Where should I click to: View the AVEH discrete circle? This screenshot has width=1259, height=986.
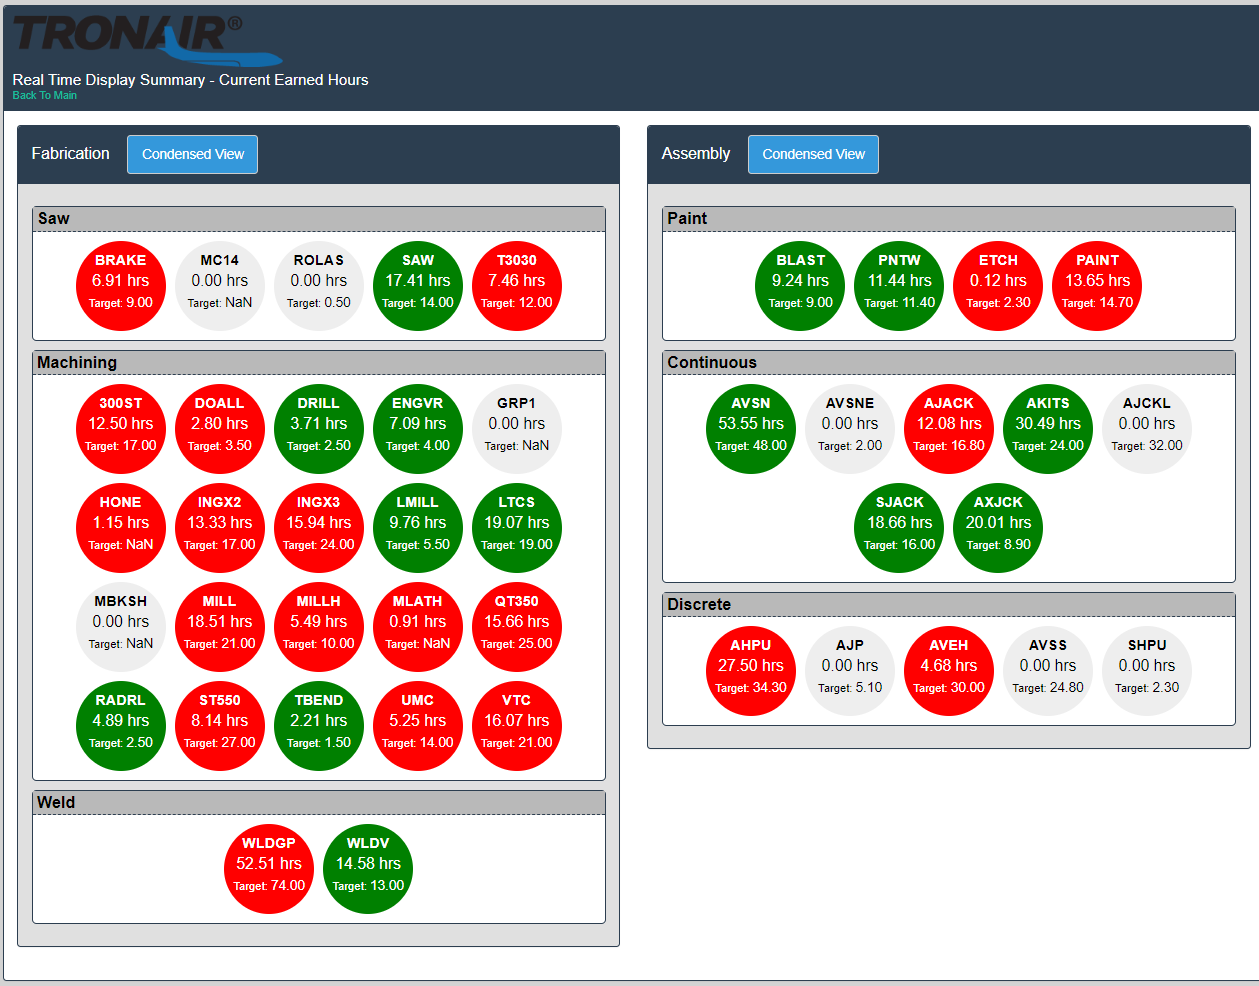949,671
